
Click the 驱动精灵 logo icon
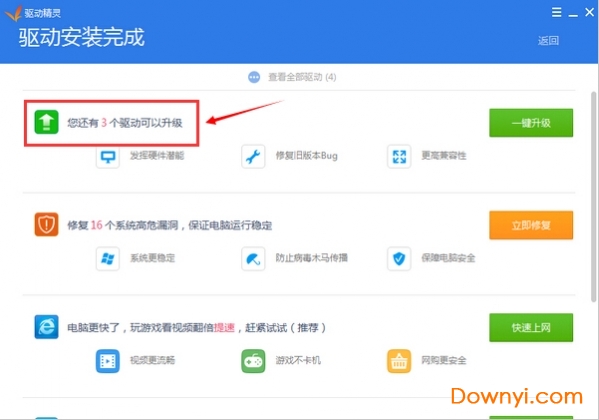click(x=14, y=13)
